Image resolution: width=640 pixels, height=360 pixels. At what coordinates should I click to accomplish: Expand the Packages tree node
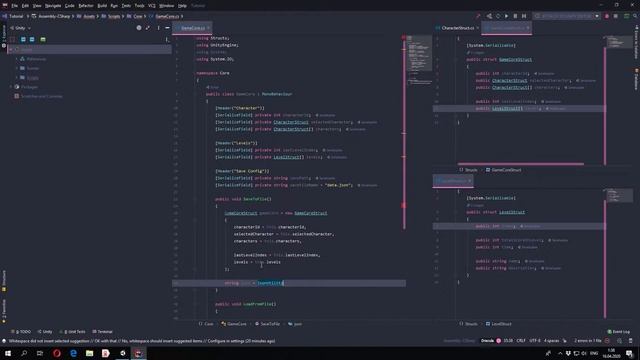pos(11,87)
